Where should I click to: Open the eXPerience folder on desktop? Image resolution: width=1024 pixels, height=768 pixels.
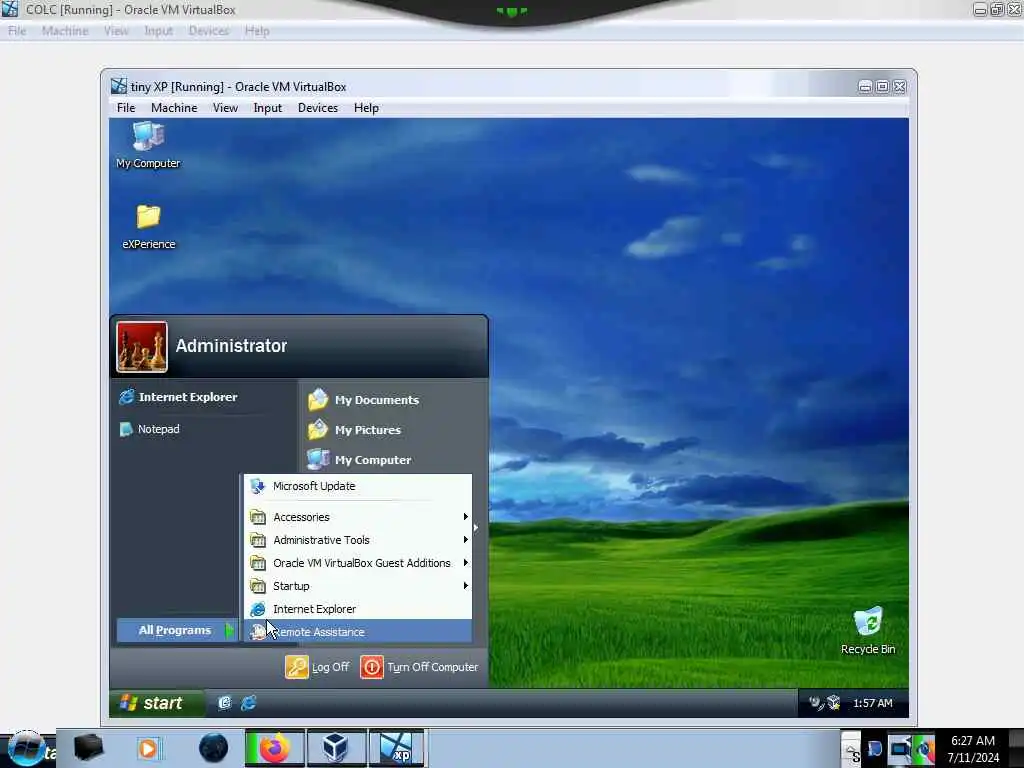148,227
